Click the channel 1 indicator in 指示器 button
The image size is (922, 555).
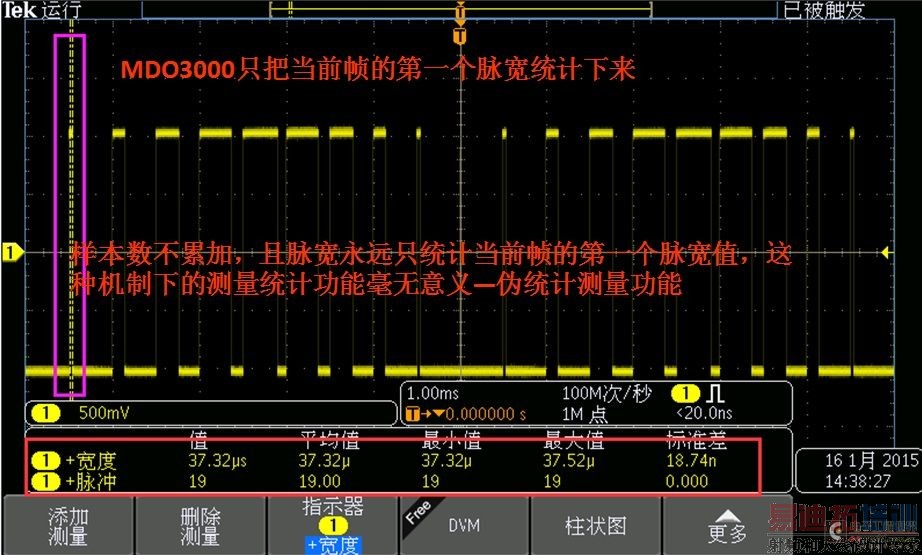click(333, 525)
